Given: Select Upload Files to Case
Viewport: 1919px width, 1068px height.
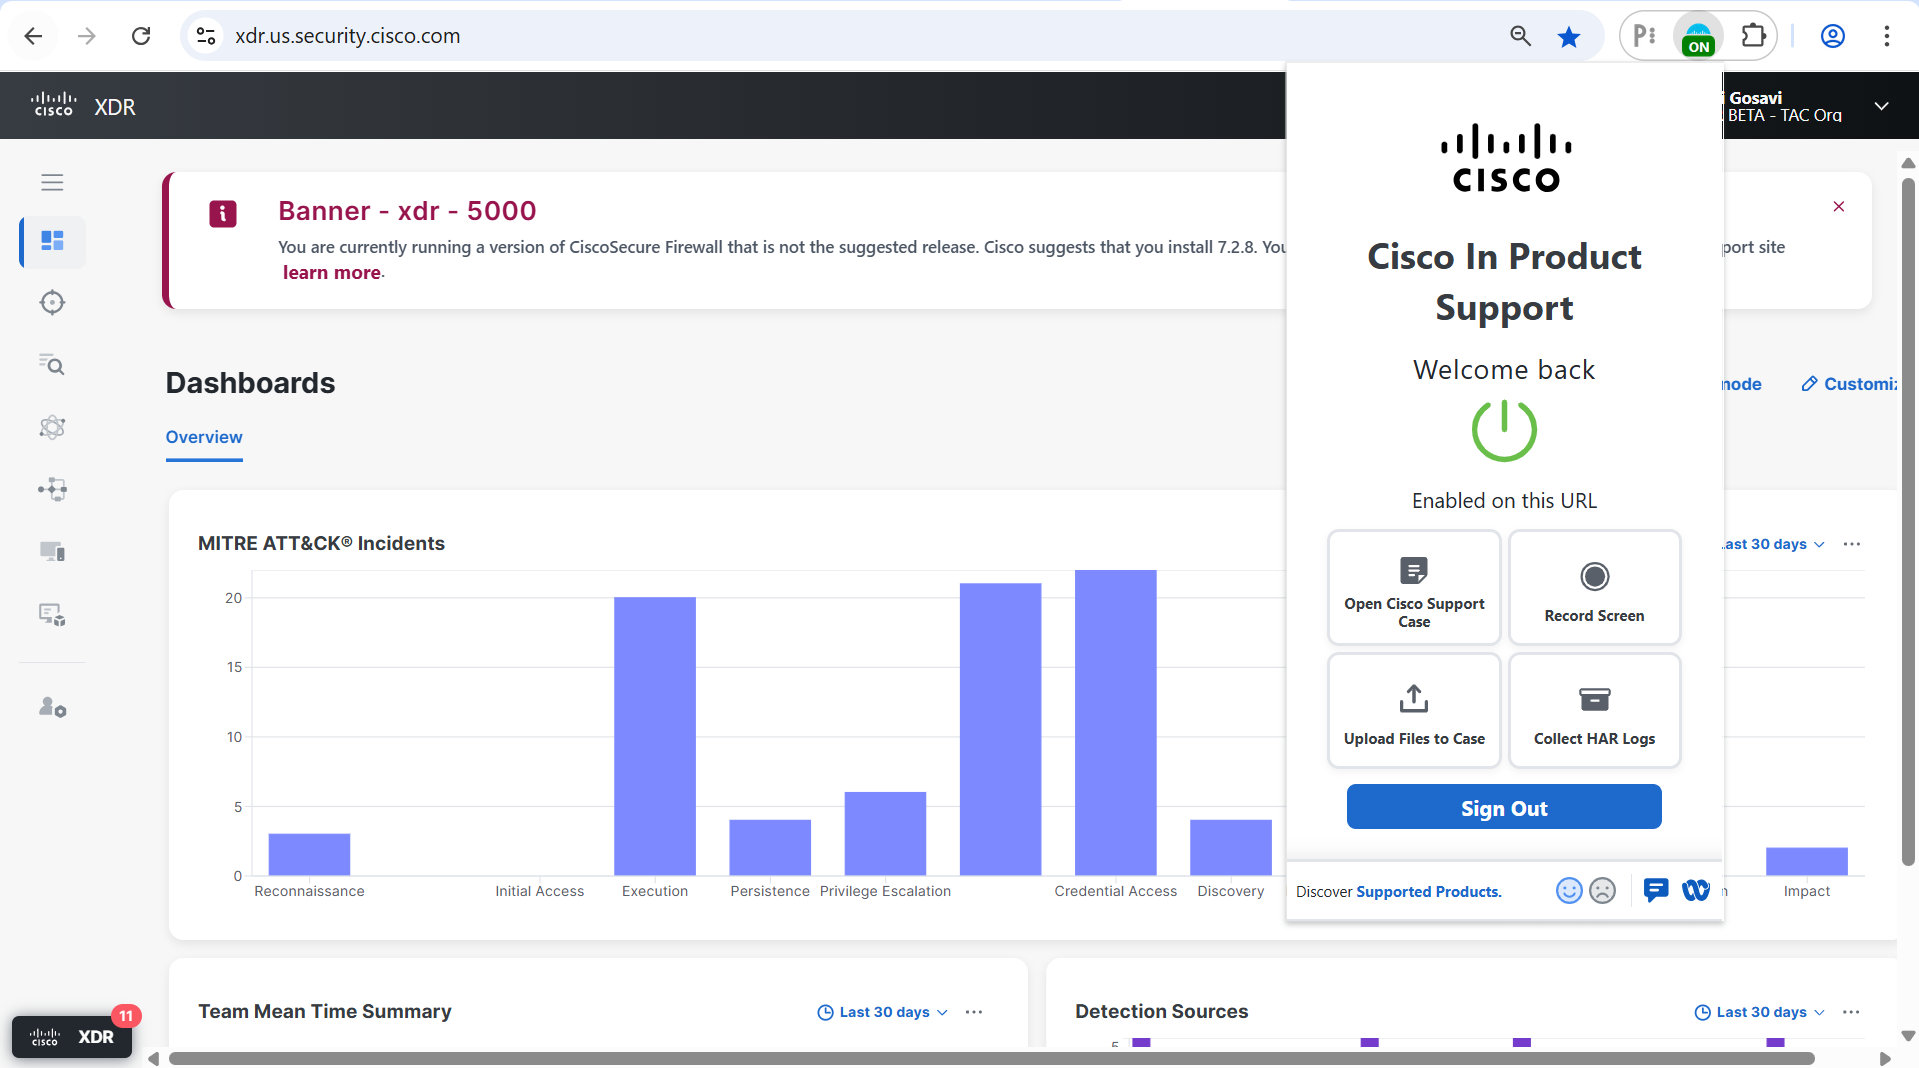Looking at the screenshot, I should point(1414,711).
